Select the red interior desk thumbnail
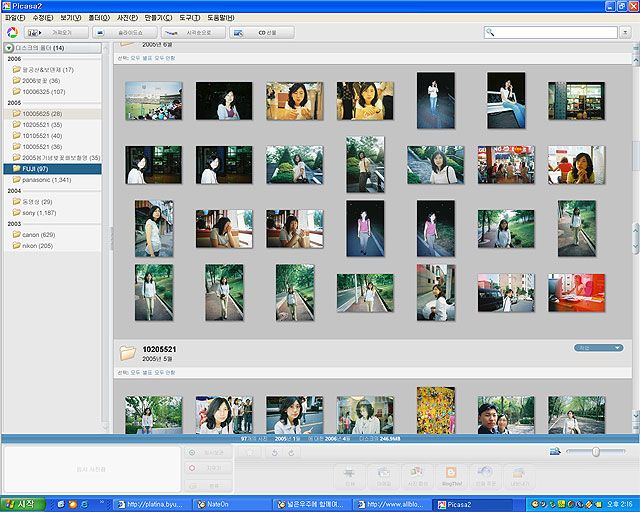640x512 pixels. coord(576,293)
